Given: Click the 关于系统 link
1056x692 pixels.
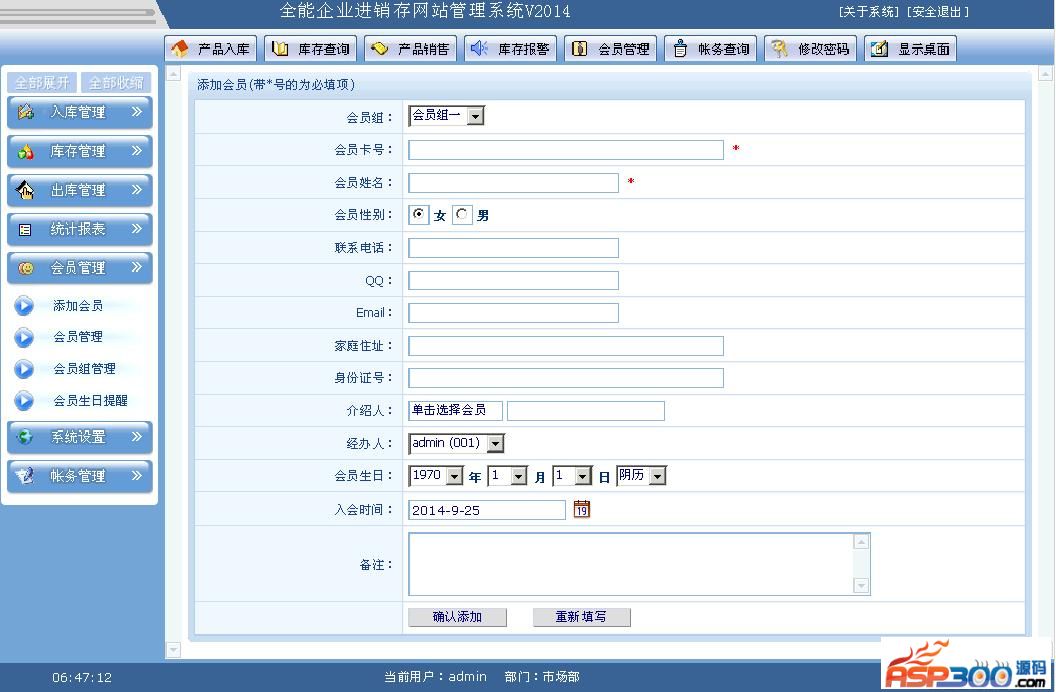Looking at the screenshot, I should tap(869, 11).
